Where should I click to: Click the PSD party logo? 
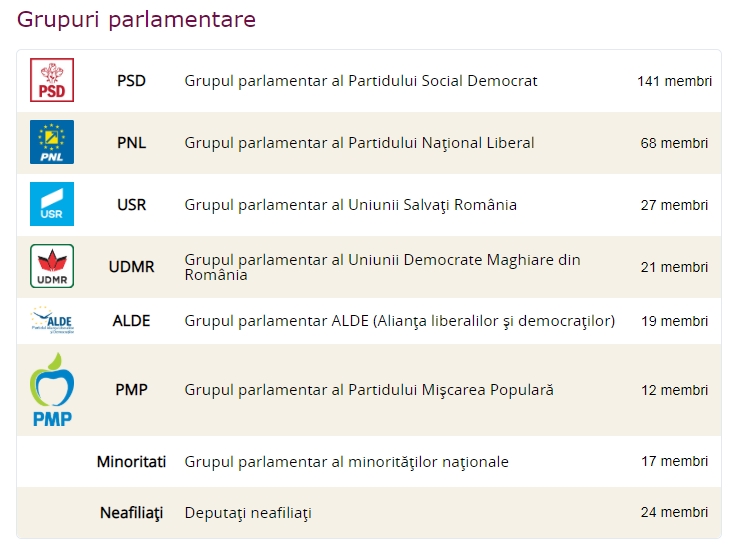click(x=52, y=80)
